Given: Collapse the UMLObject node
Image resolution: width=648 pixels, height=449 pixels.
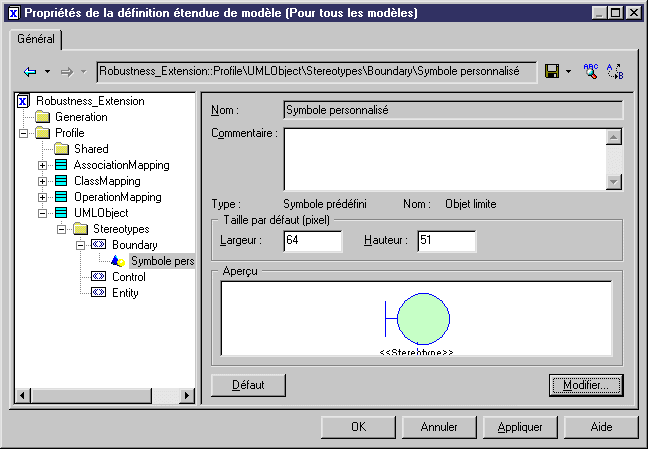Looking at the screenshot, I should tap(42, 213).
